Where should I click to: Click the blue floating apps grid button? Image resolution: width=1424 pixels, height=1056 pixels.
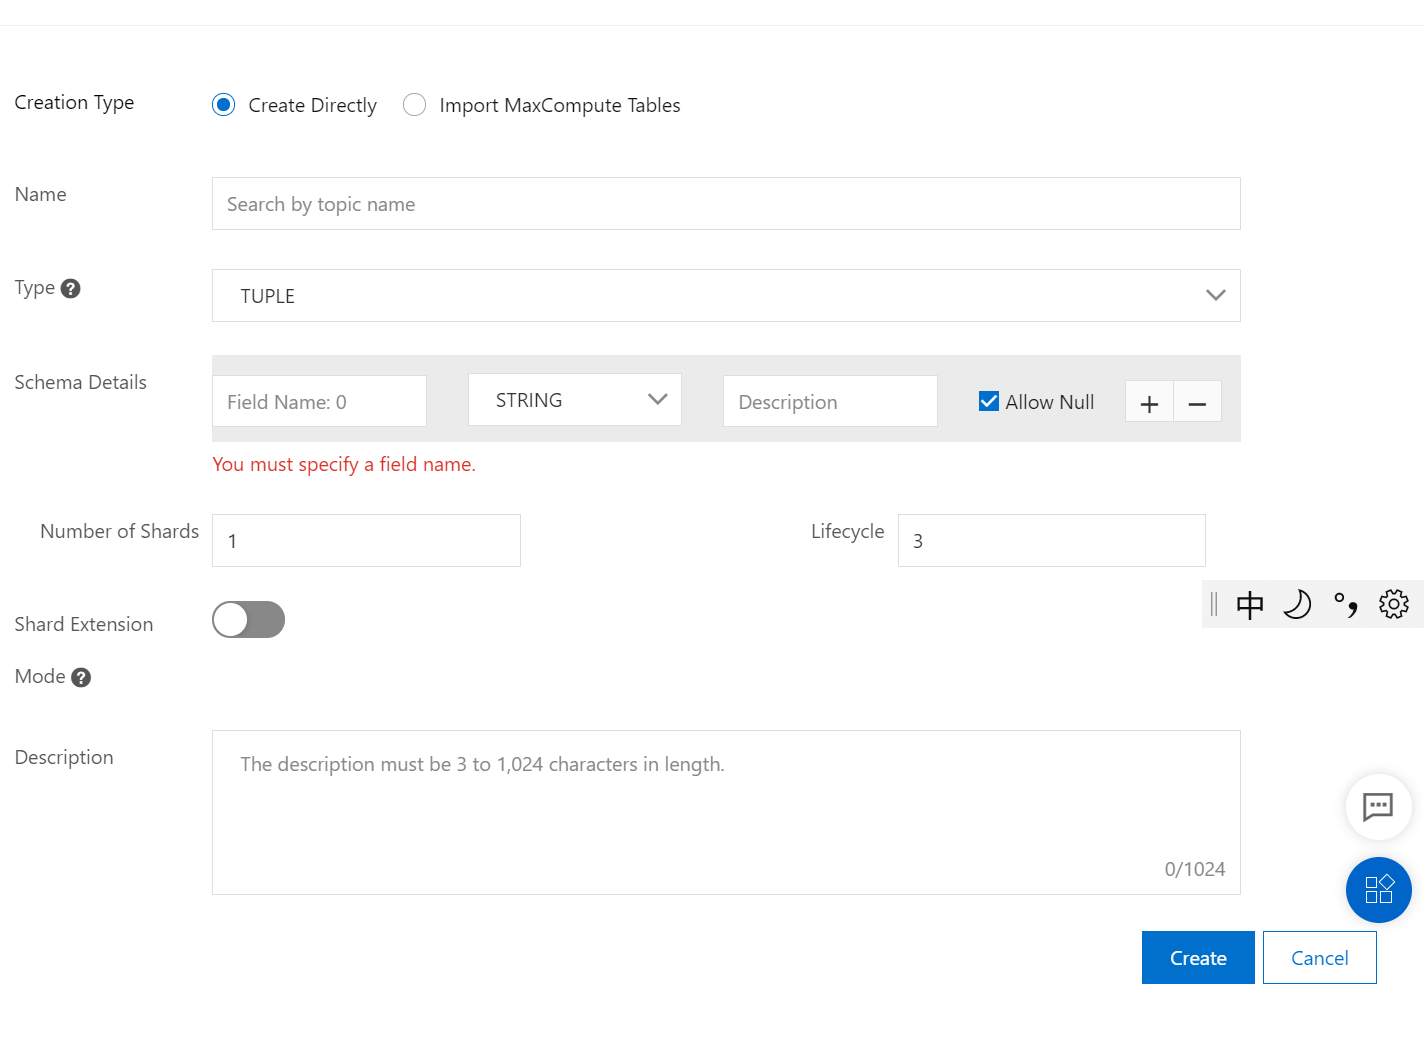click(x=1378, y=889)
